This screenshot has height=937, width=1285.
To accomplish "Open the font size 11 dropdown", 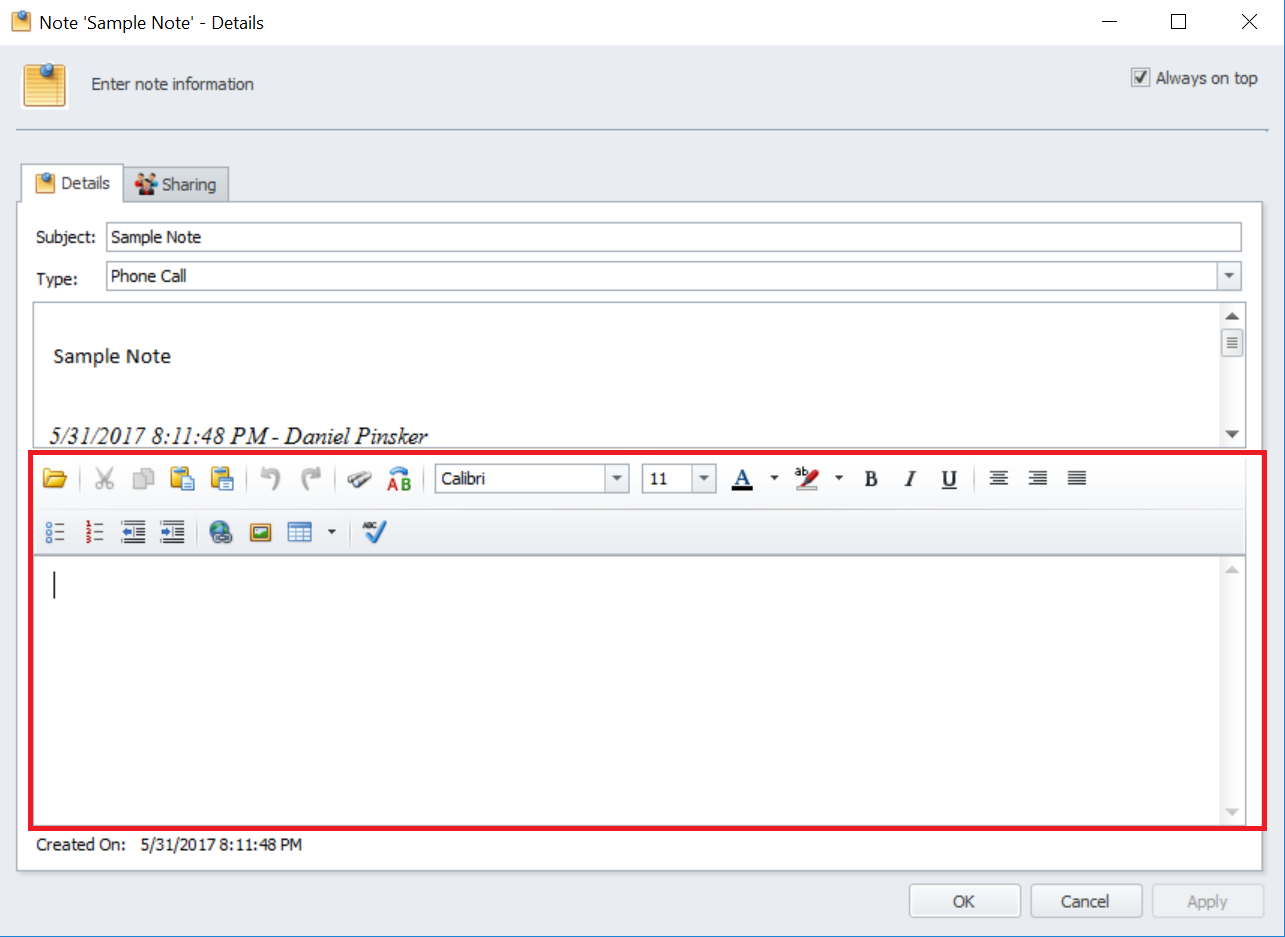I will click(x=704, y=479).
